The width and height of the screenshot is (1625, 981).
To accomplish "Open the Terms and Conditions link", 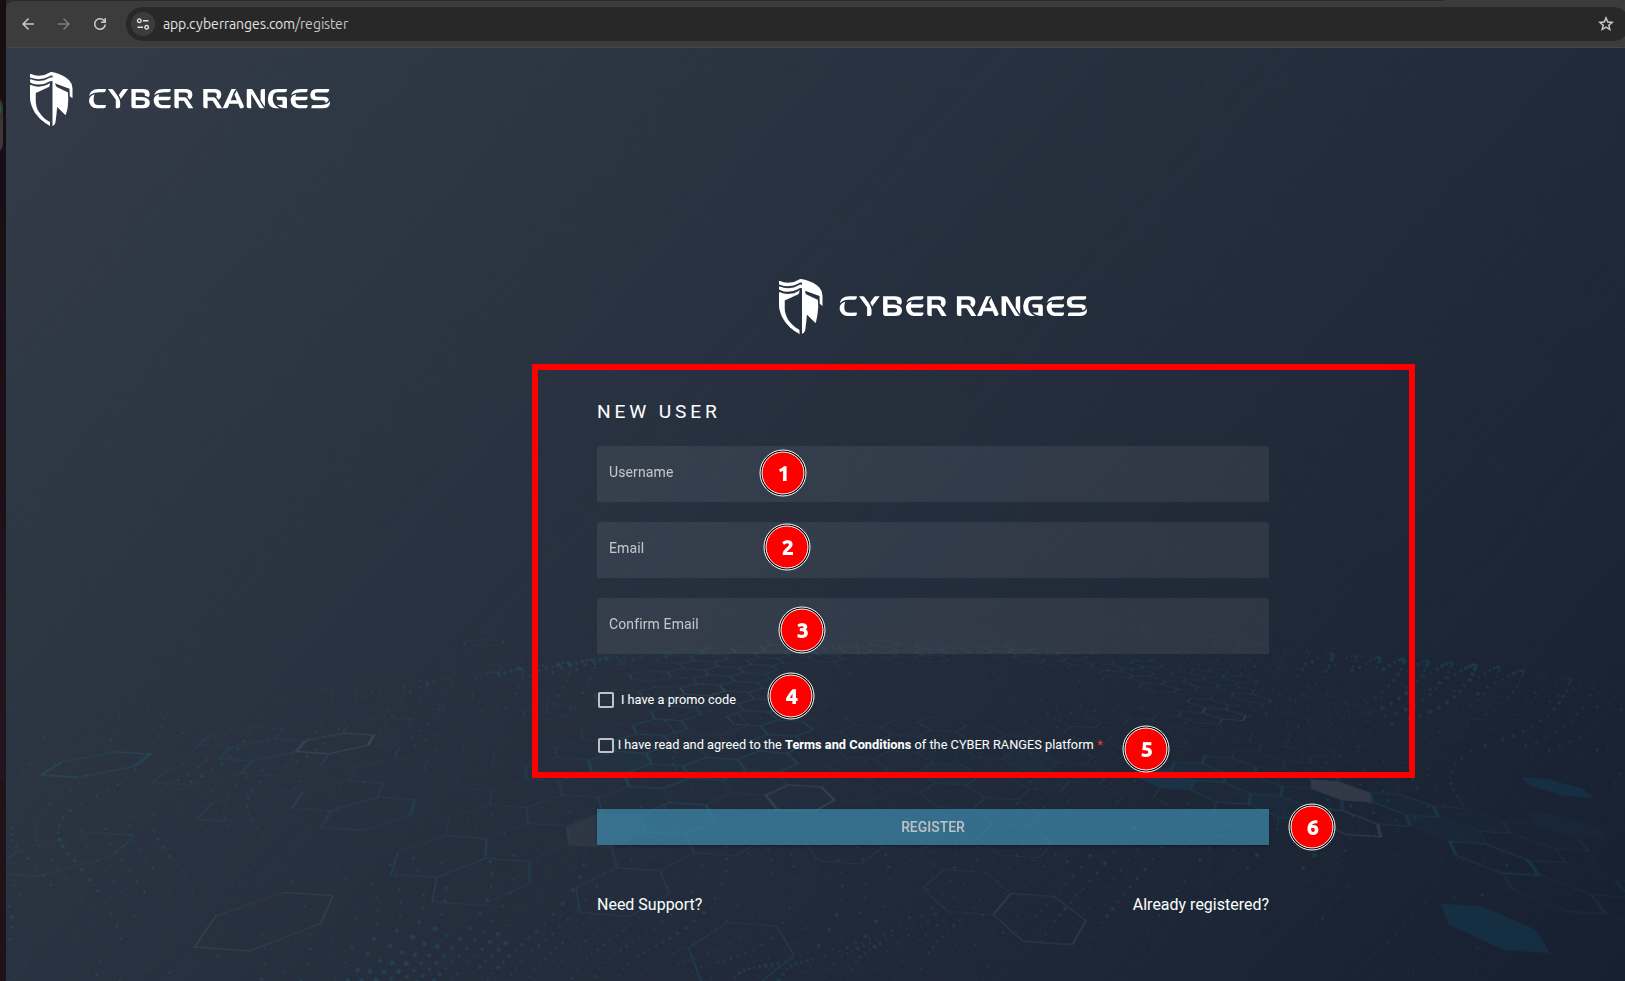I will click(x=848, y=745).
